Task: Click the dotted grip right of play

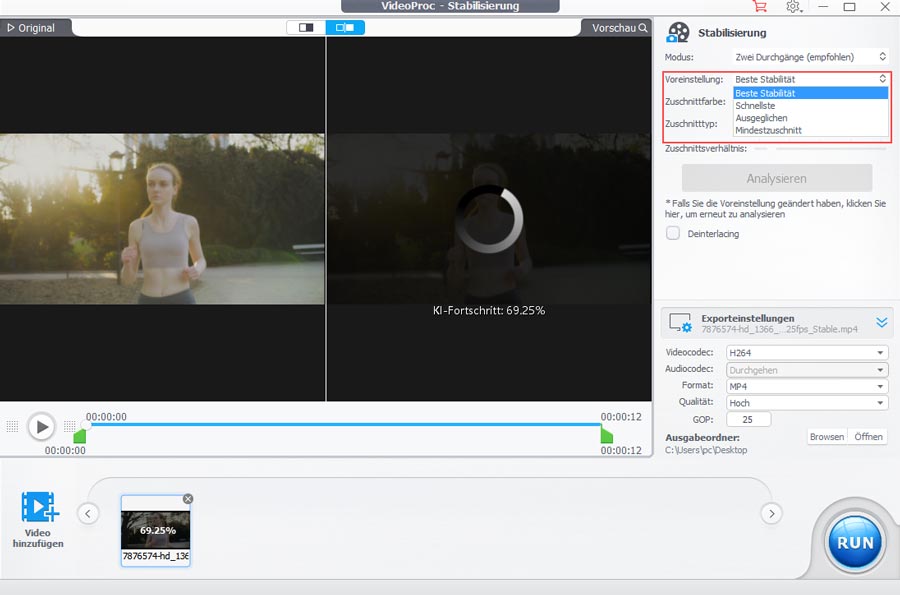Action: coord(69,426)
